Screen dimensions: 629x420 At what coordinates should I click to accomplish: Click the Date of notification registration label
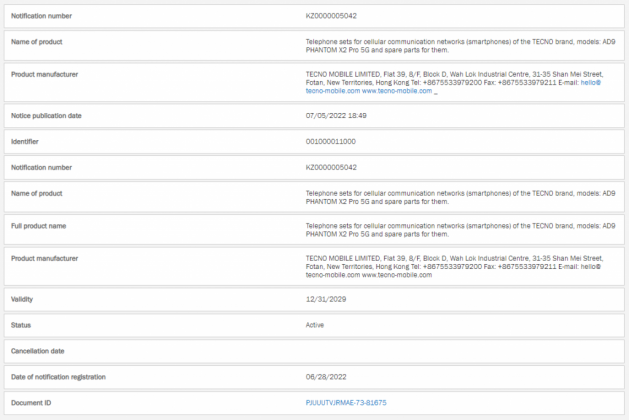(x=58, y=376)
